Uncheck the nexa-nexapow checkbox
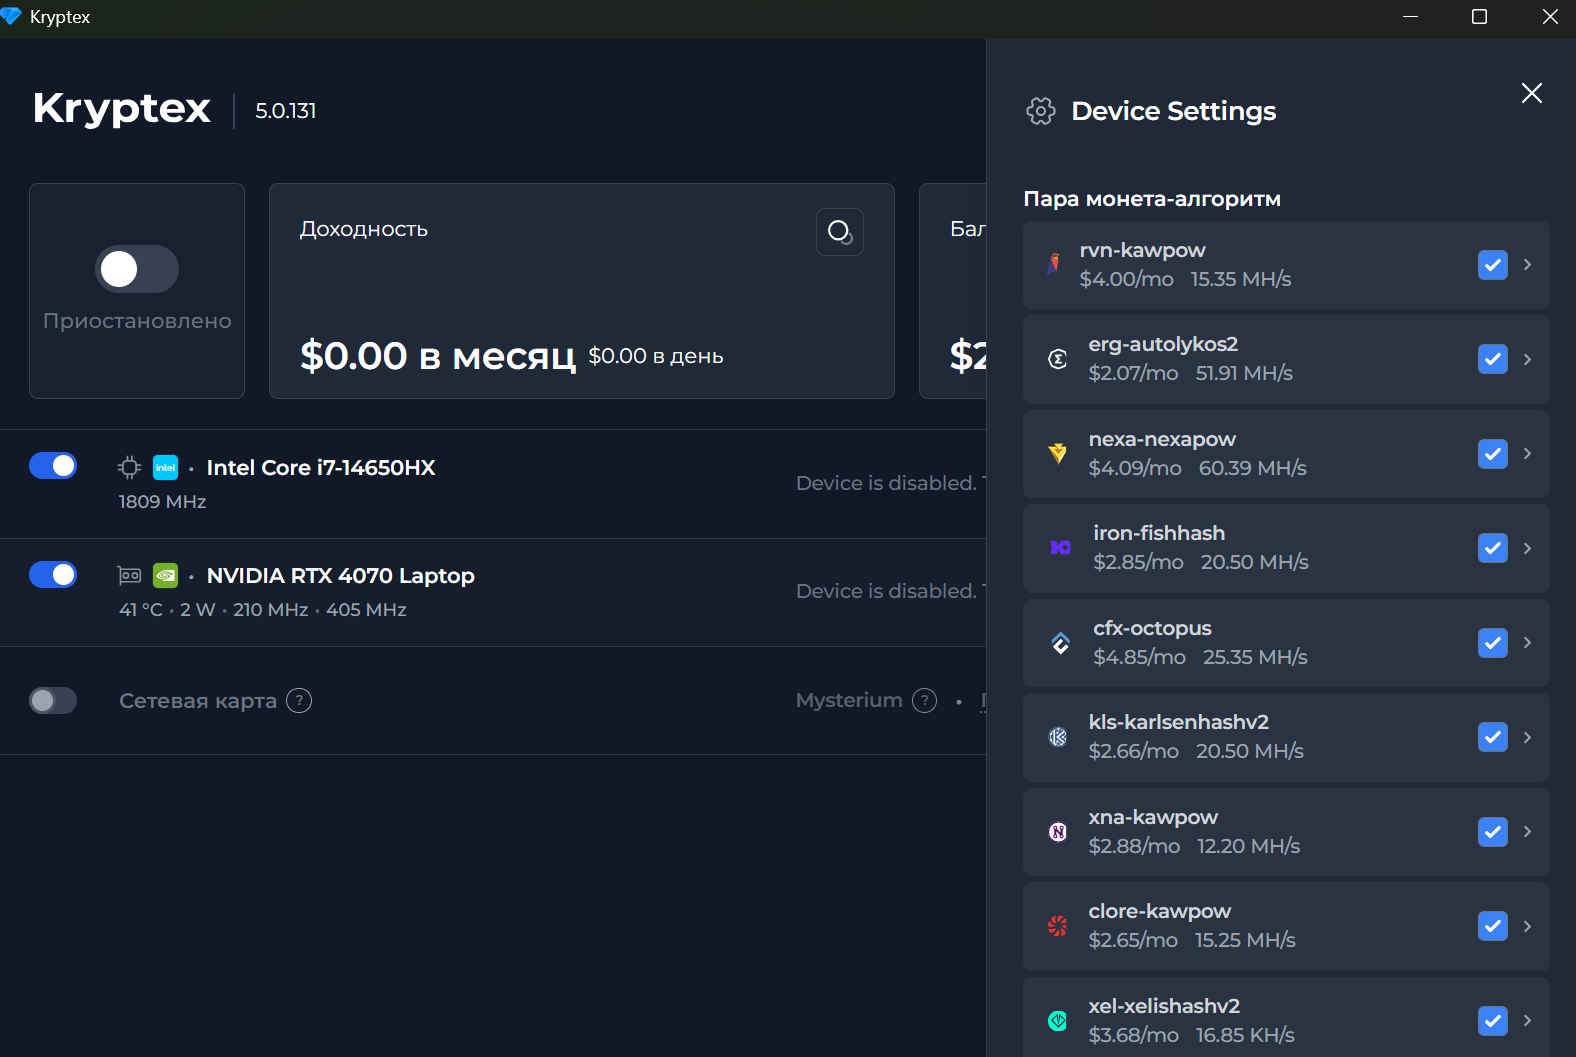 (x=1493, y=454)
